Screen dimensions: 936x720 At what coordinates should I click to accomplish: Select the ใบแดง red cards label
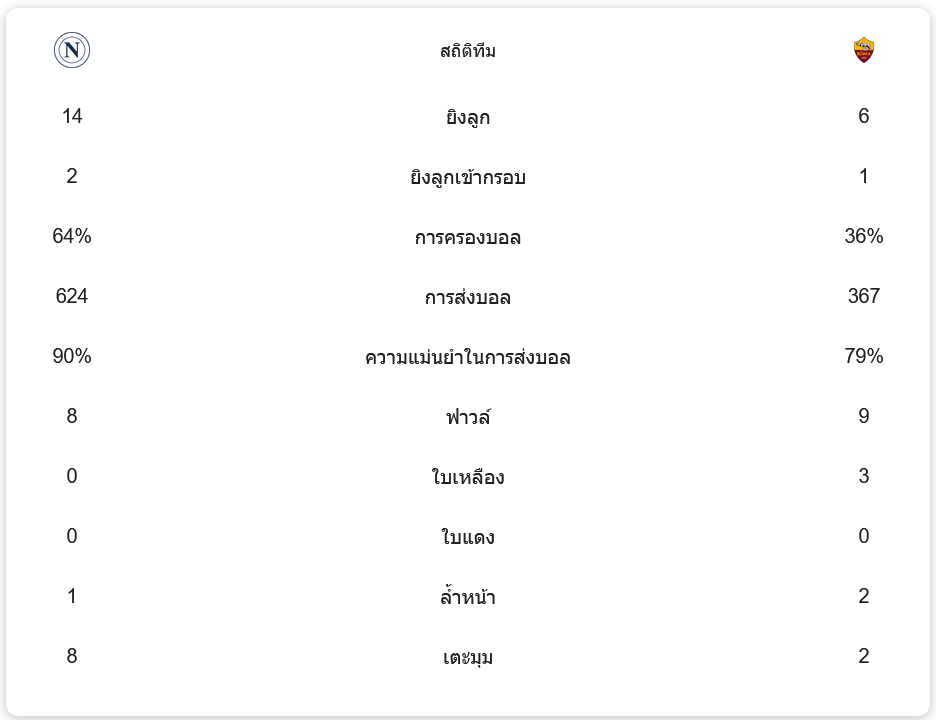(x=468, y=537)
